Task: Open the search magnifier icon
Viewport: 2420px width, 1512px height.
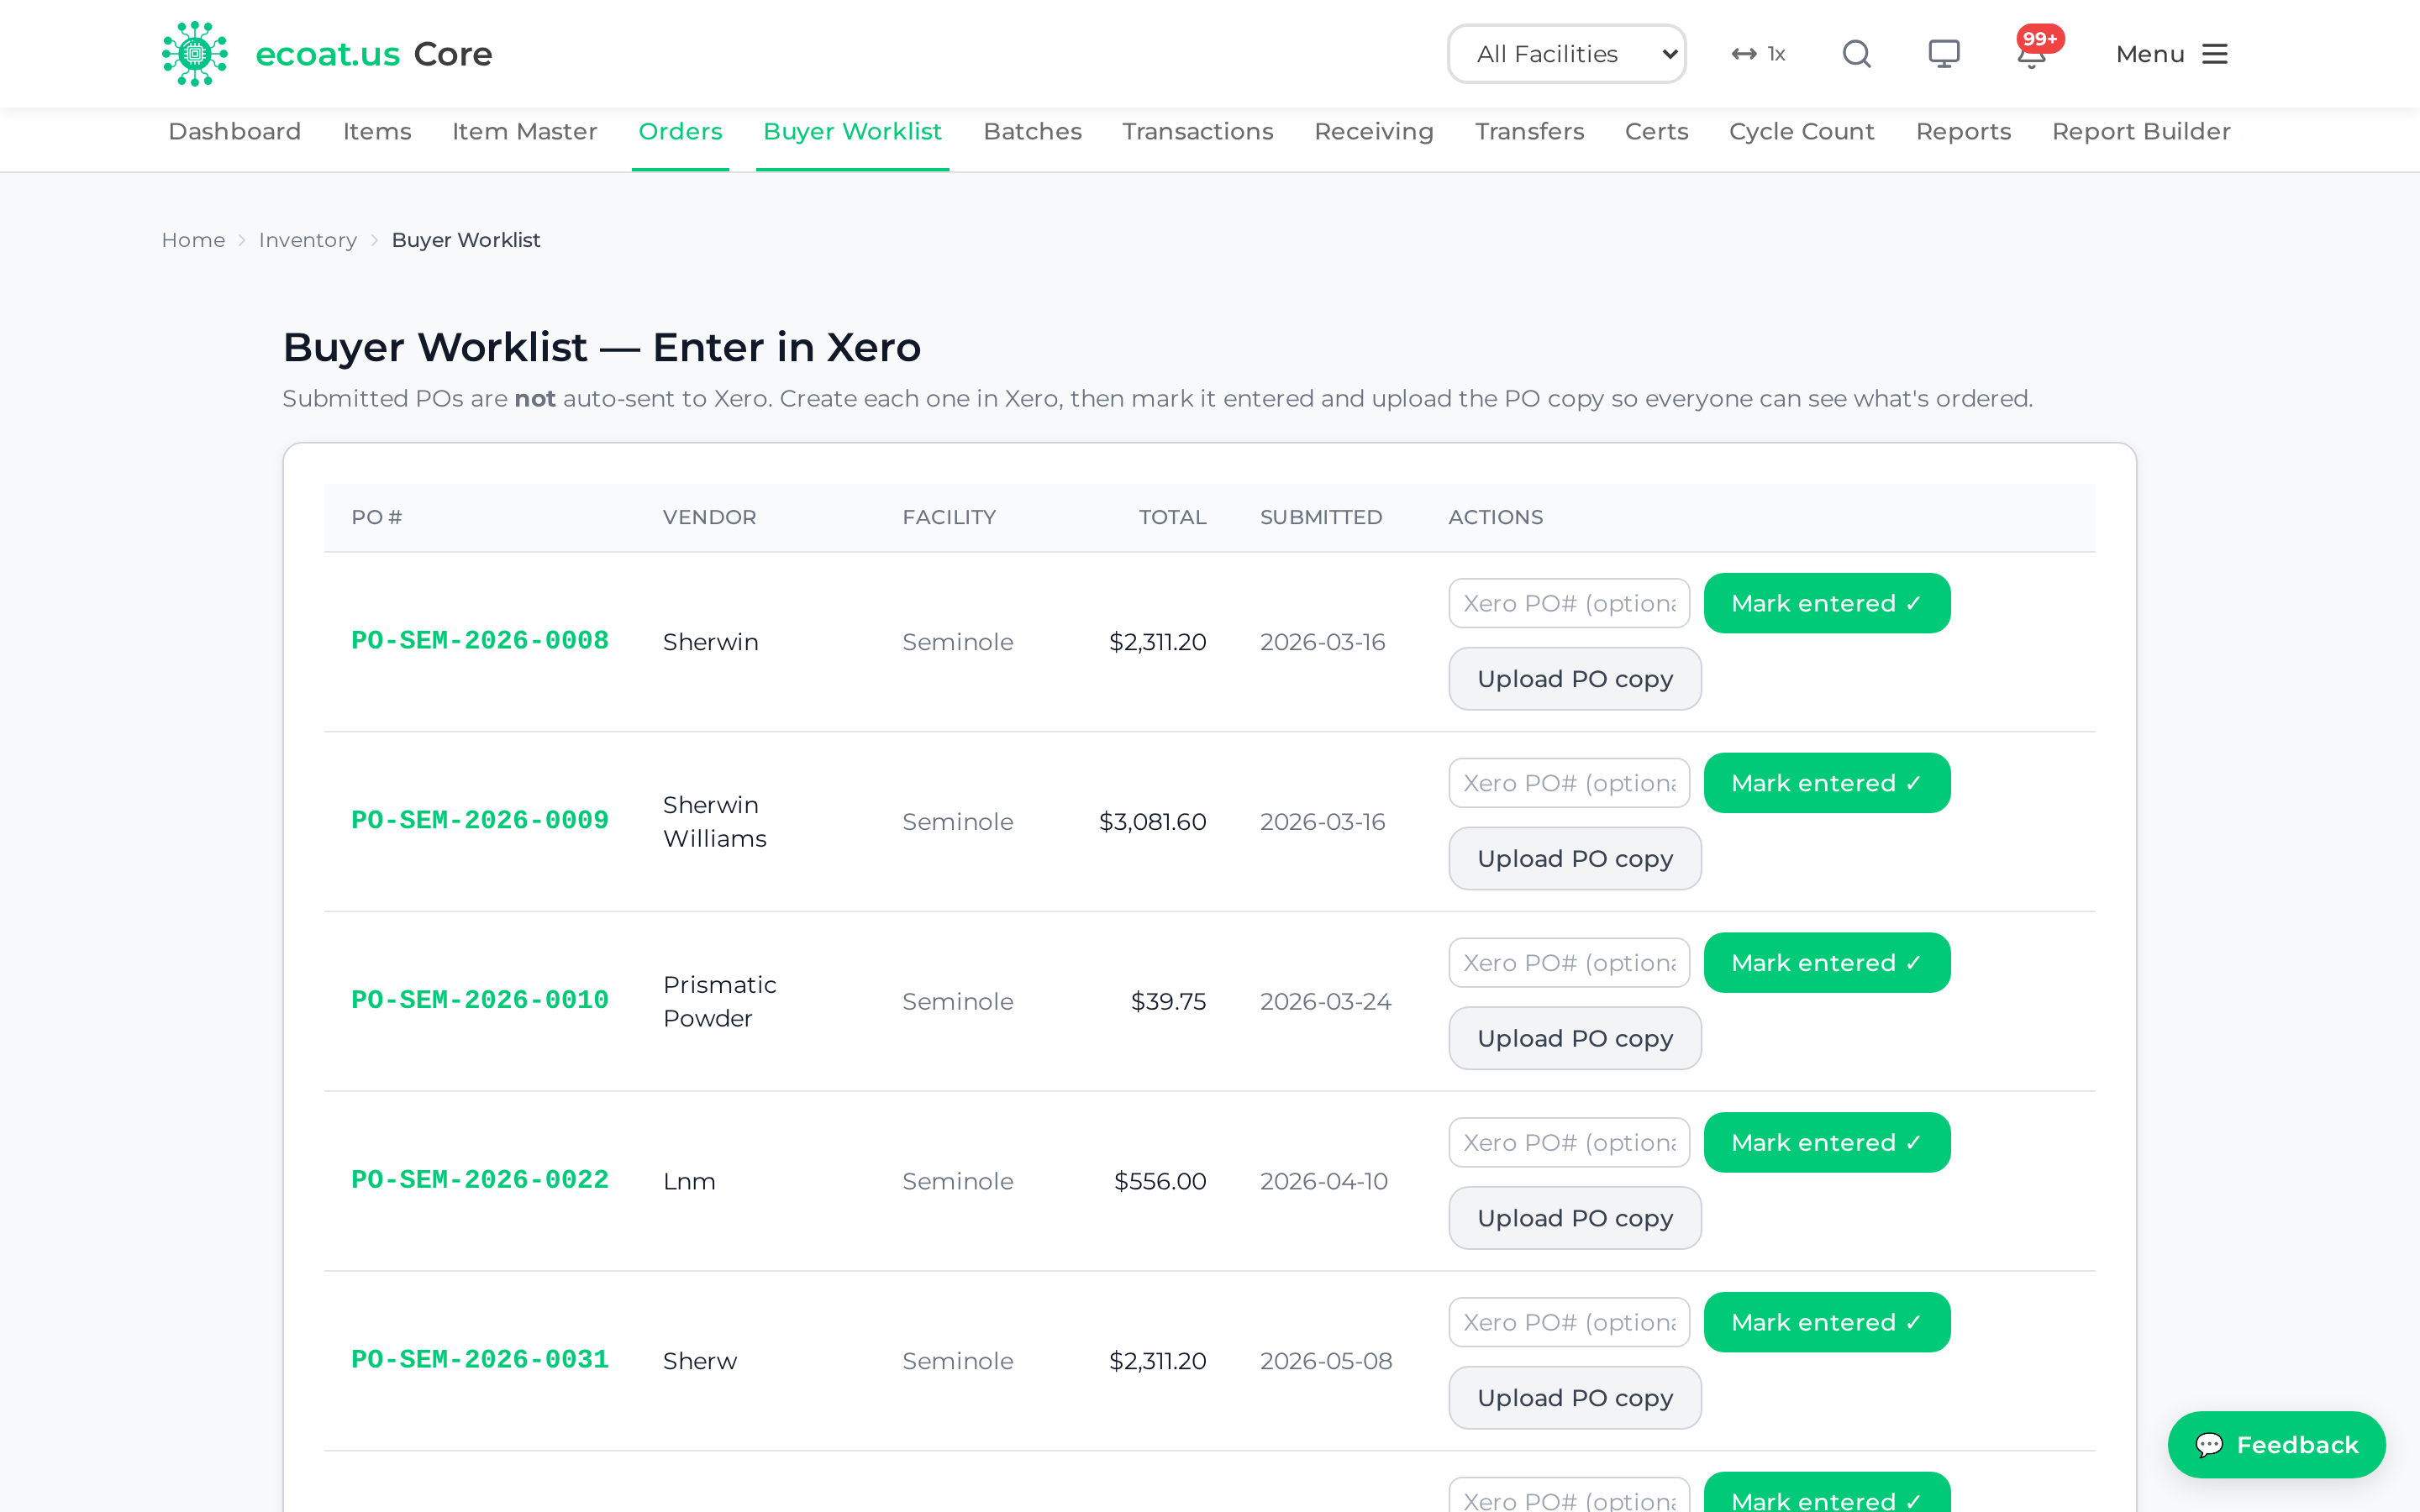Action: (1856, 54)
